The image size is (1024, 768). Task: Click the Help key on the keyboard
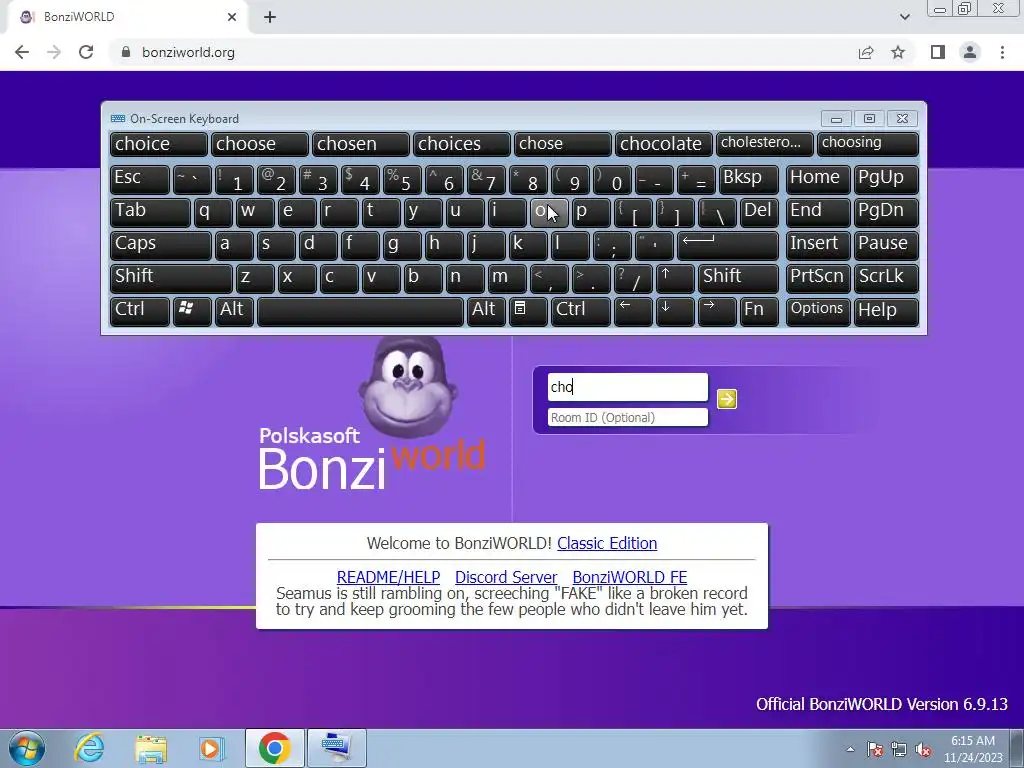[x=886, y=312]
